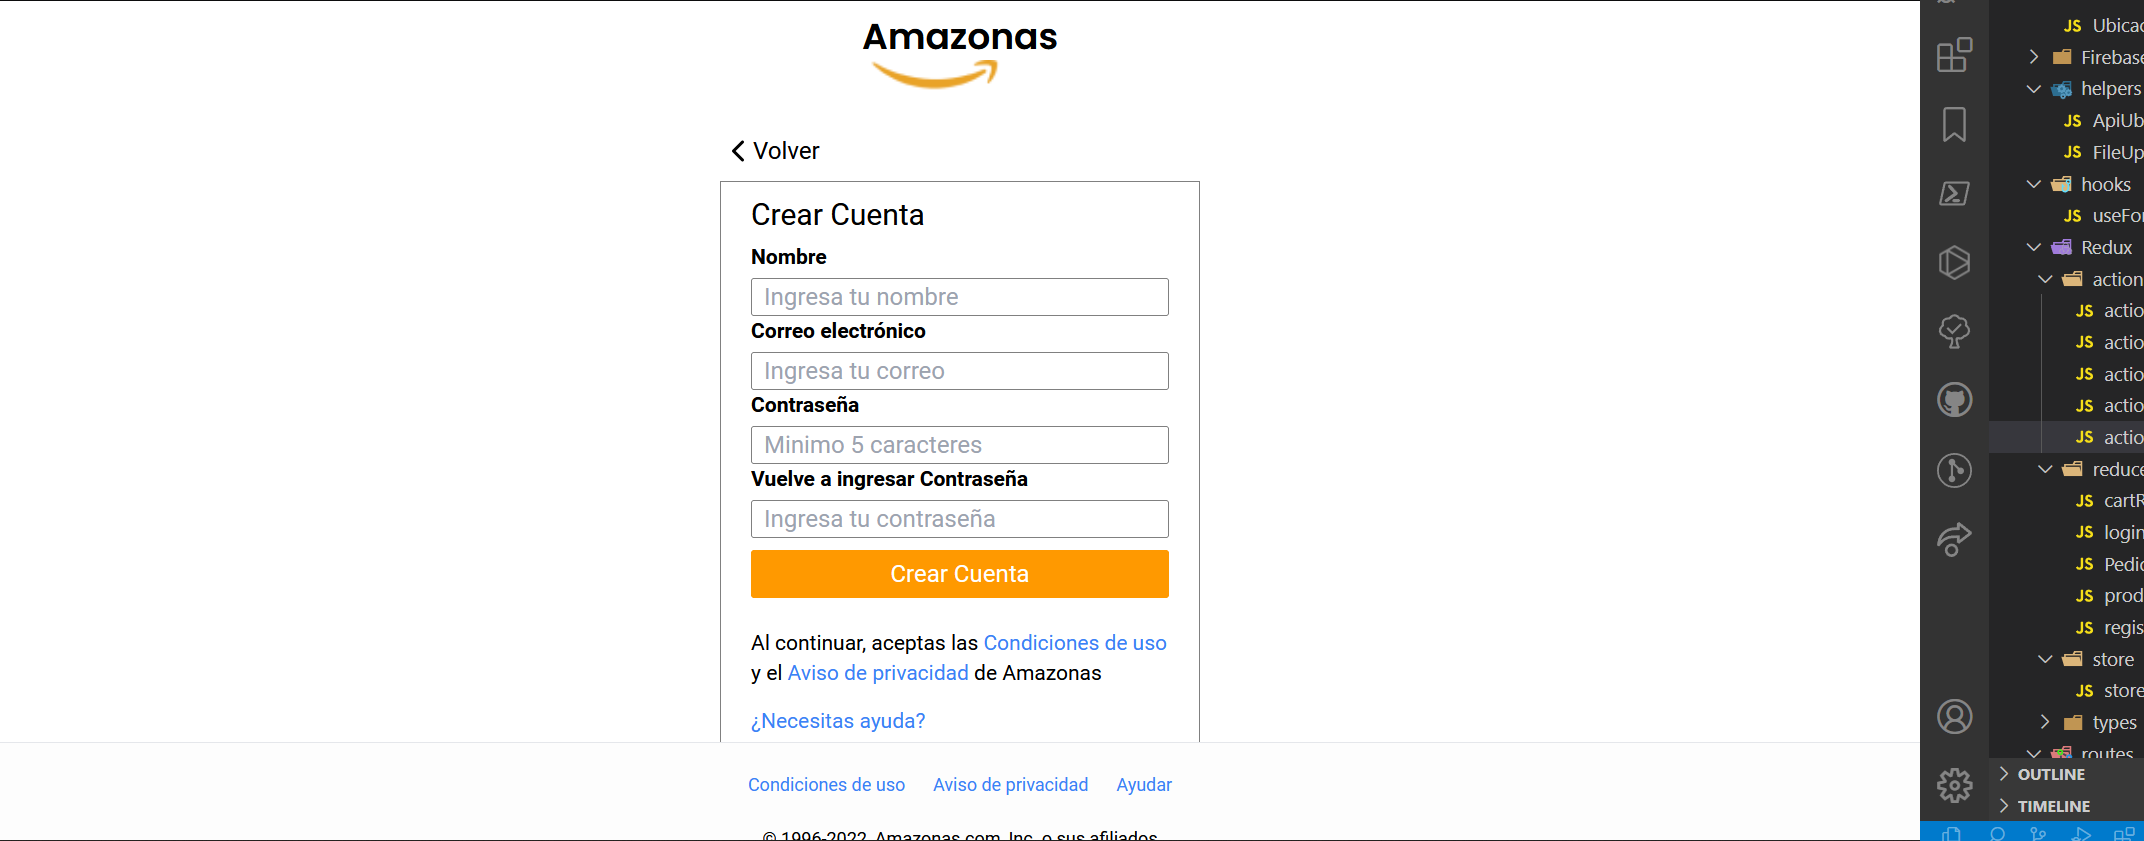2144x841 pixels.
Task: Click the Ingresa tu nombre input field
Action: (959, 297)
